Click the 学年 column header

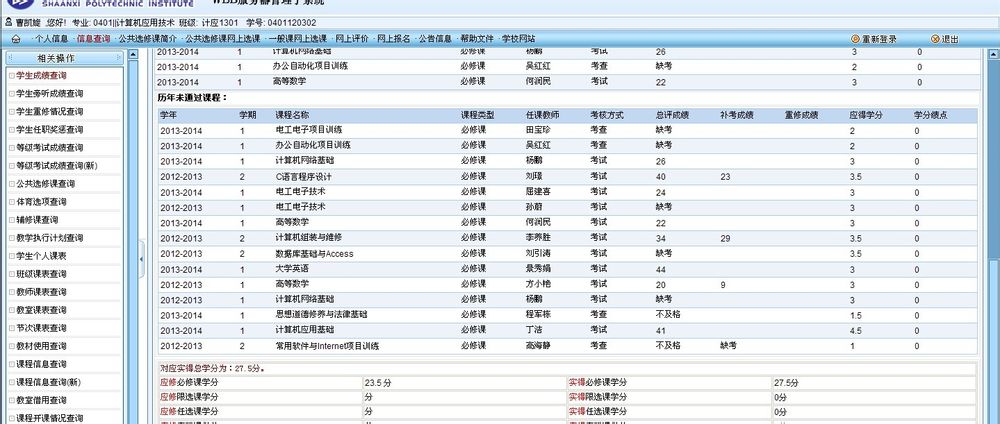click(168, 115)
